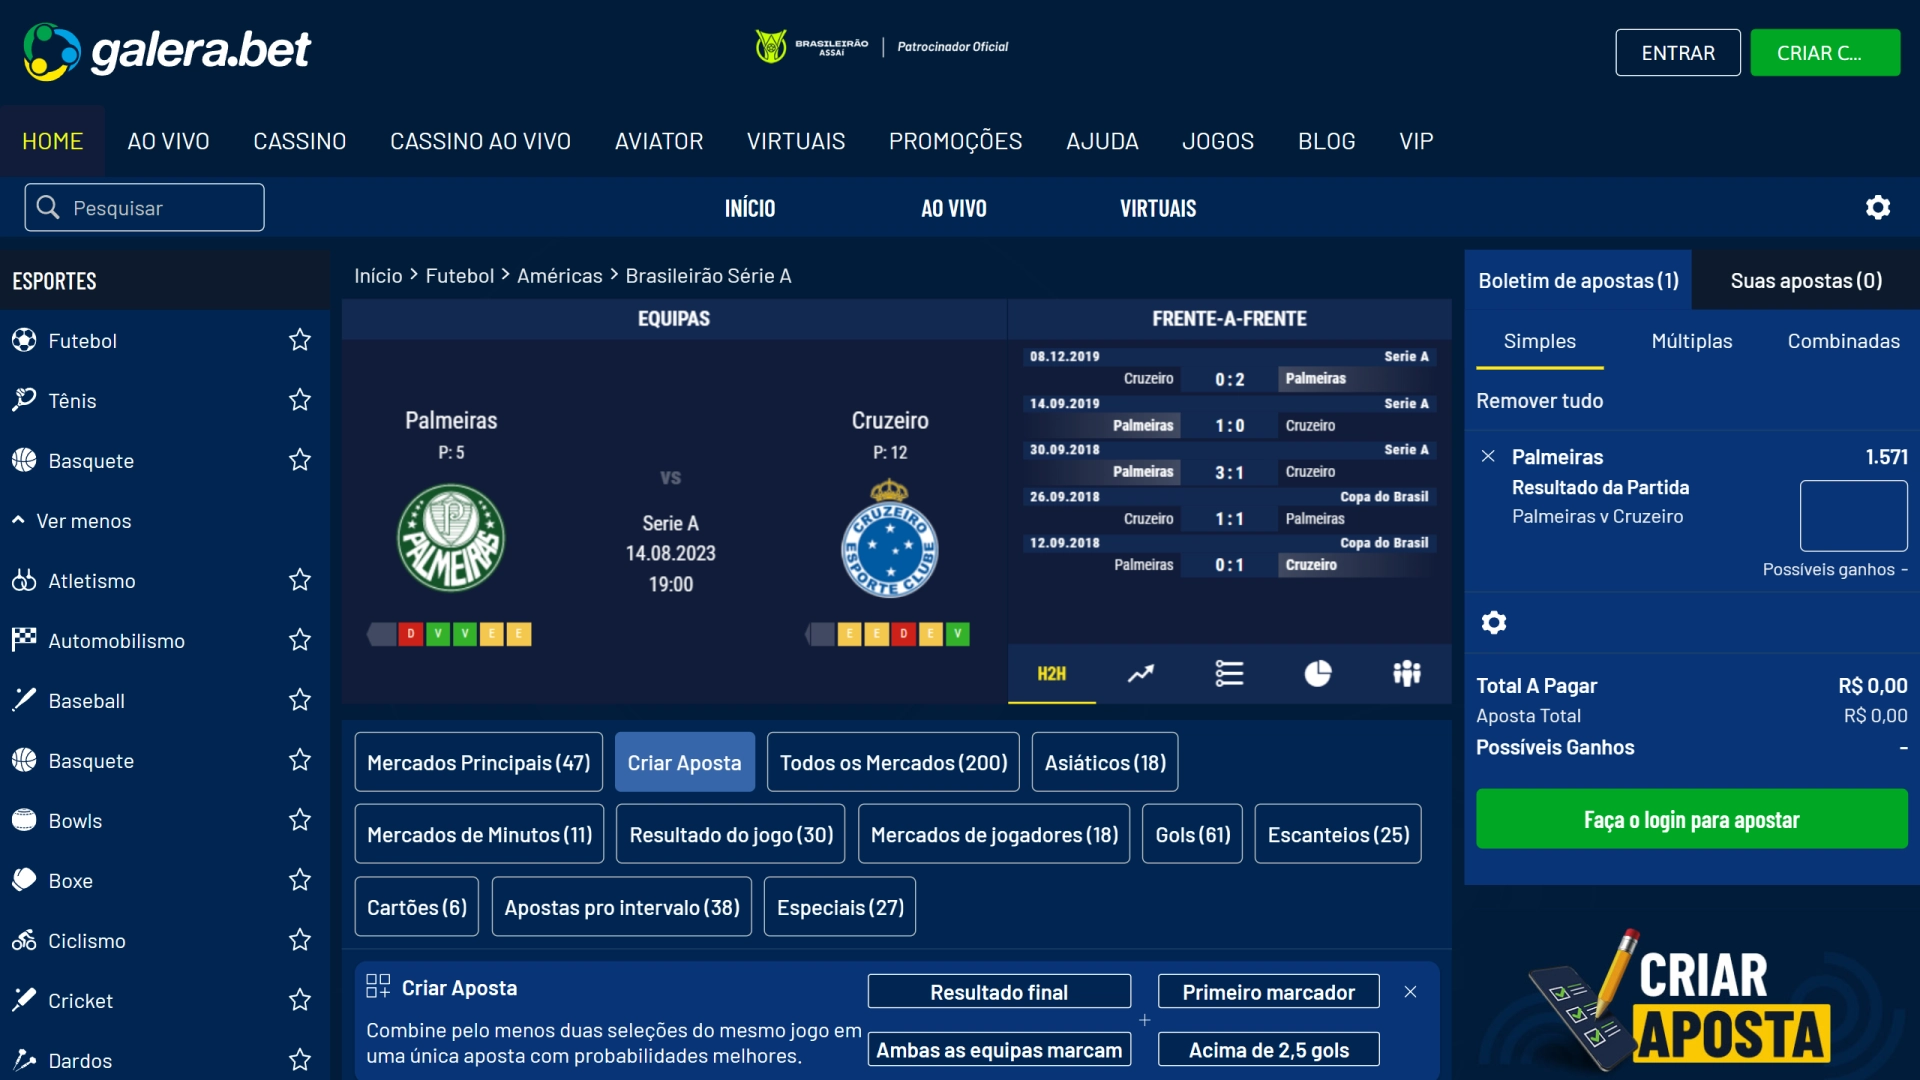Image resolution: width=1920 pixels, height=1080 pixels.
Task: Select the Simples bet type tab
Action: tap(1538, 340)
